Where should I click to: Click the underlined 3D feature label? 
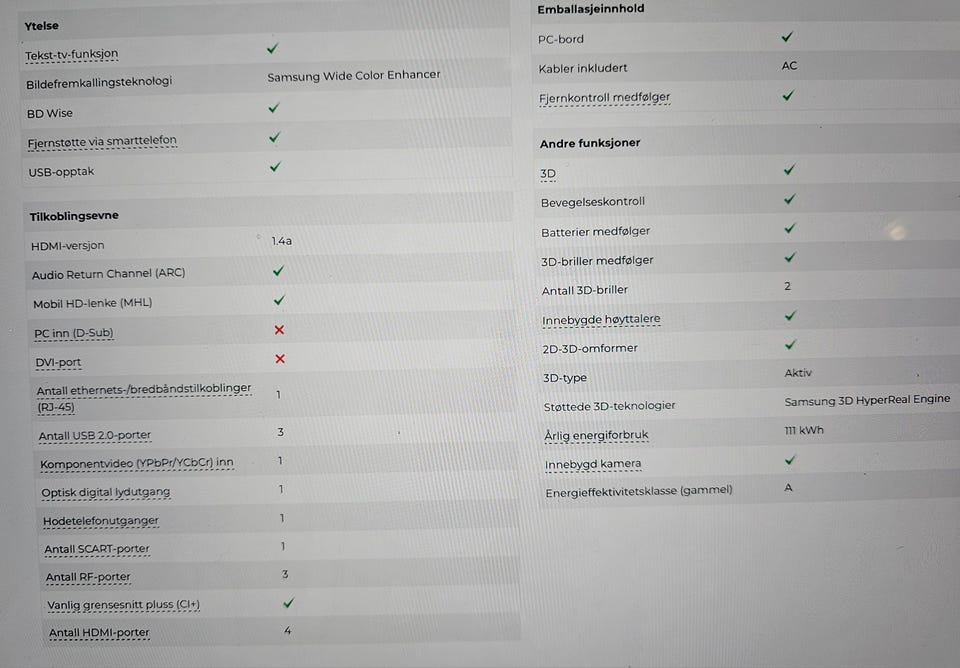(548, 174)
